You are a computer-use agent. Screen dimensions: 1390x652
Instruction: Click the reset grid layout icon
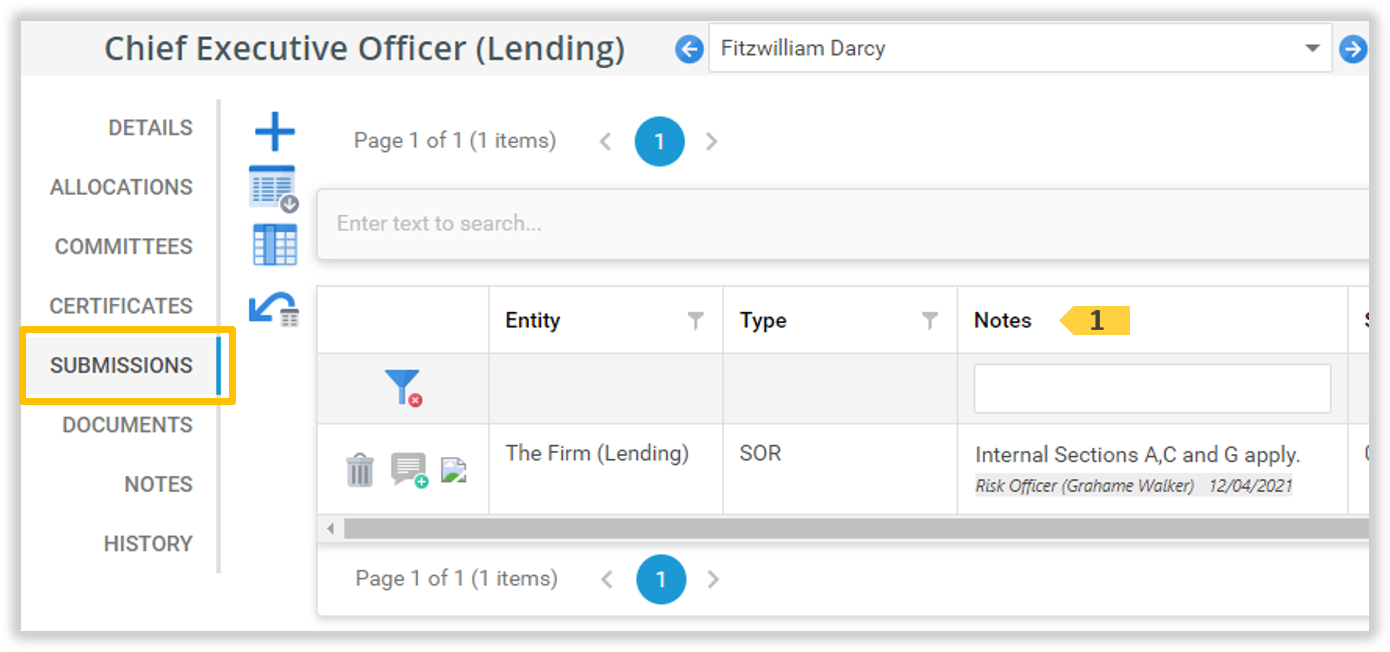point(274,309)
